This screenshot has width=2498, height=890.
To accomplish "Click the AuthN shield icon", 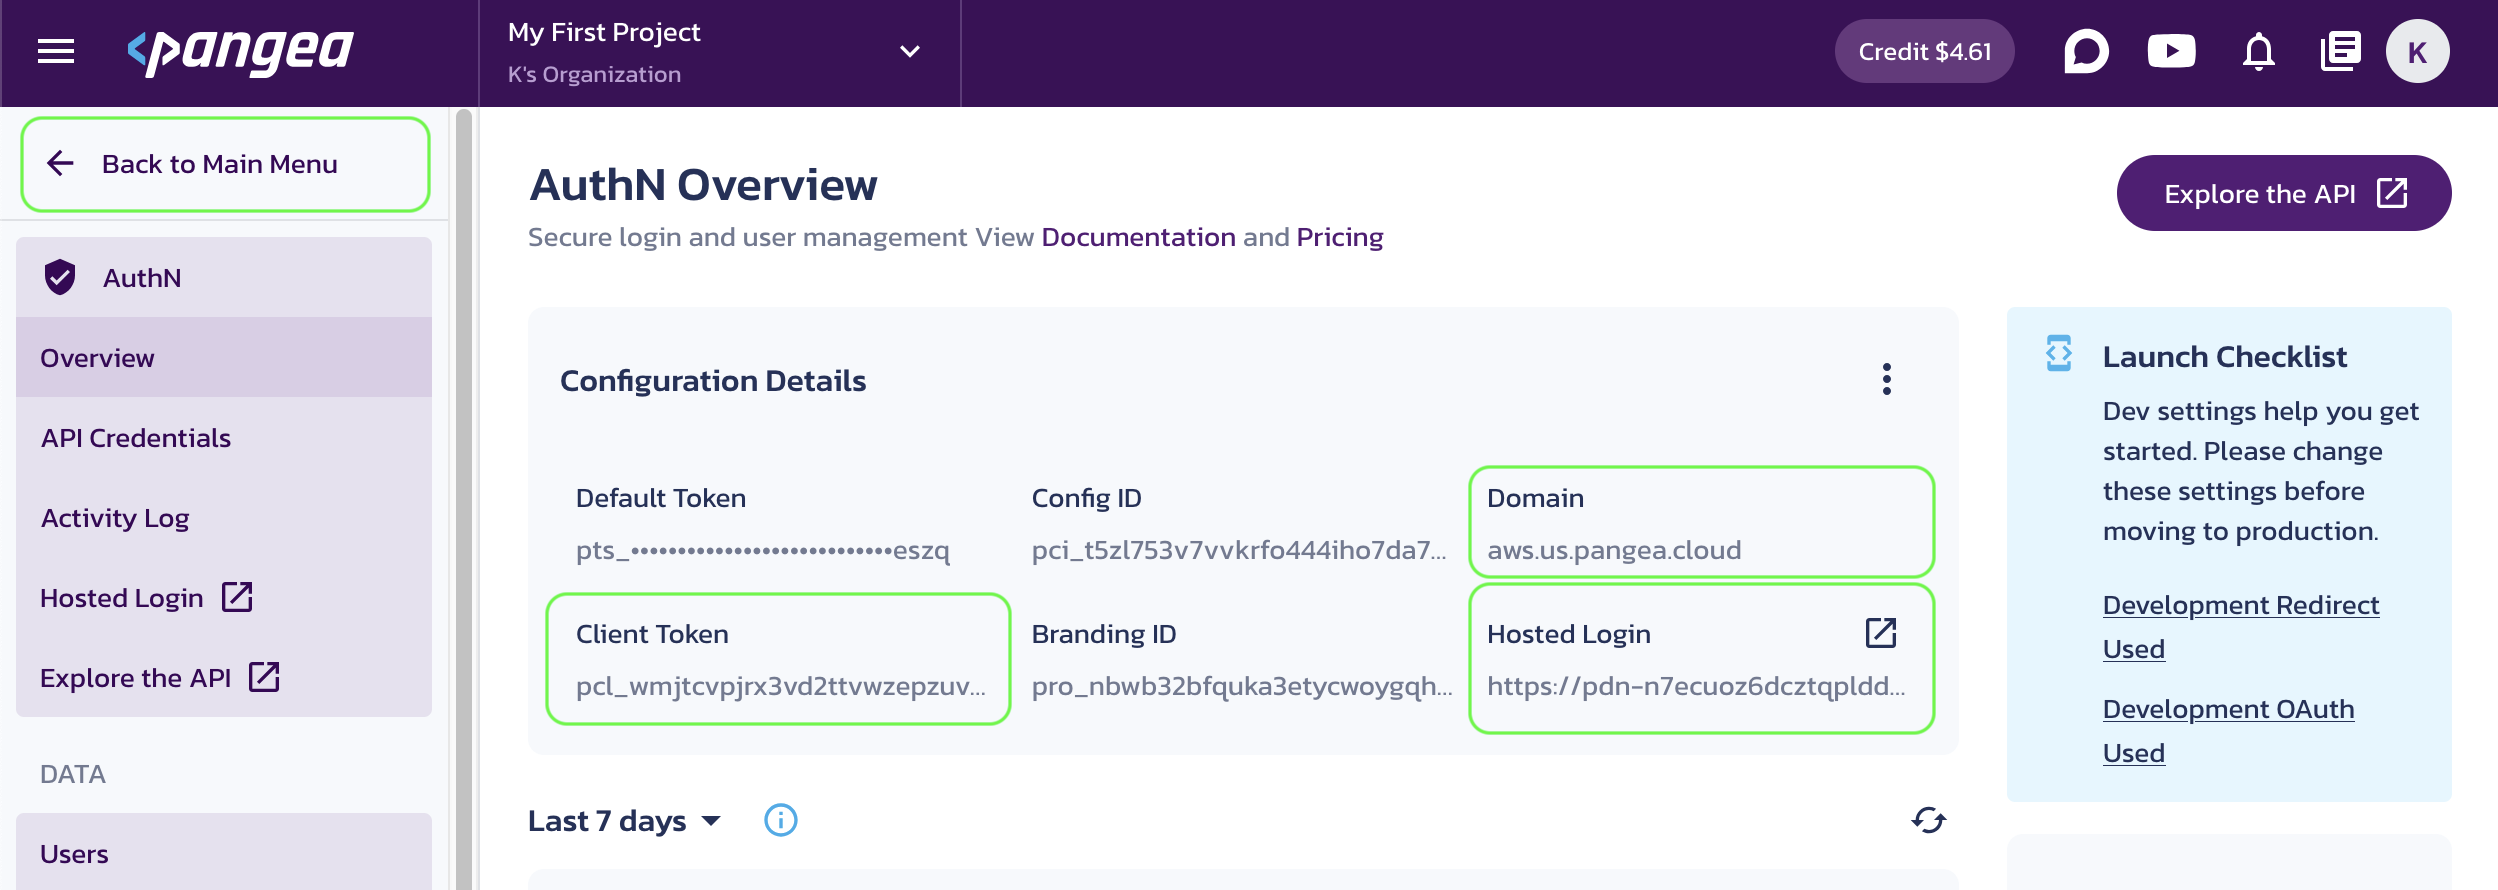I will (x=60, y=277).
